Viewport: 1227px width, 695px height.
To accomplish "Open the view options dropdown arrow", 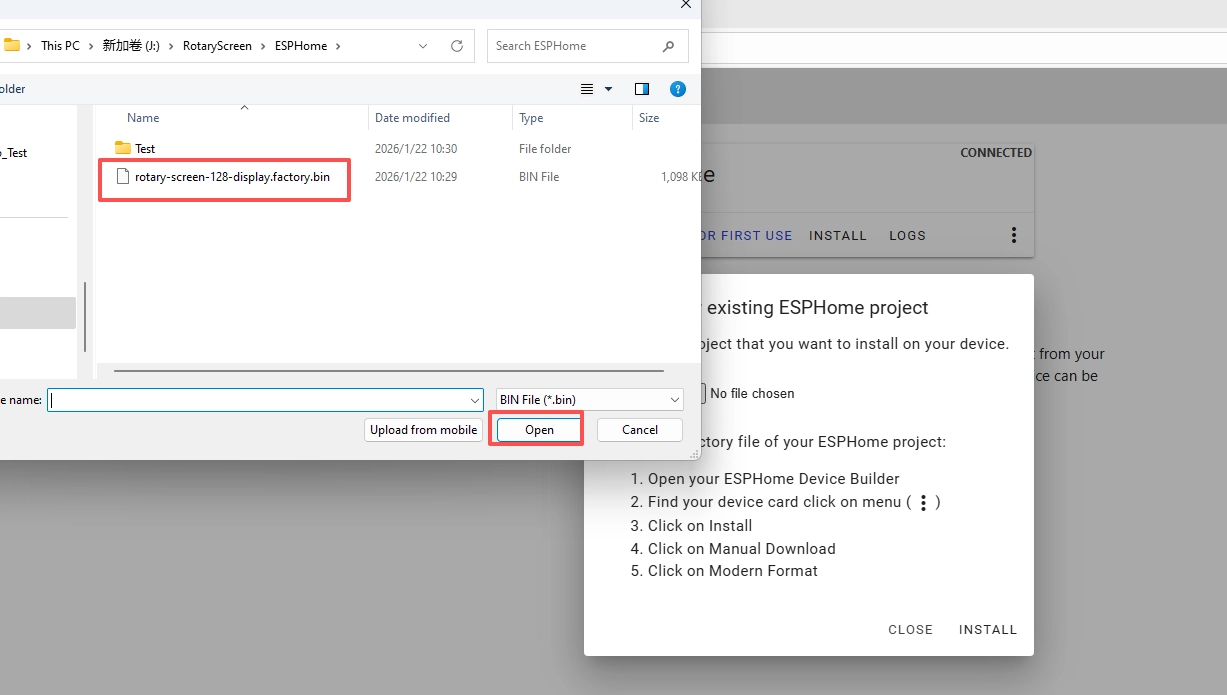I will (608, 89).
